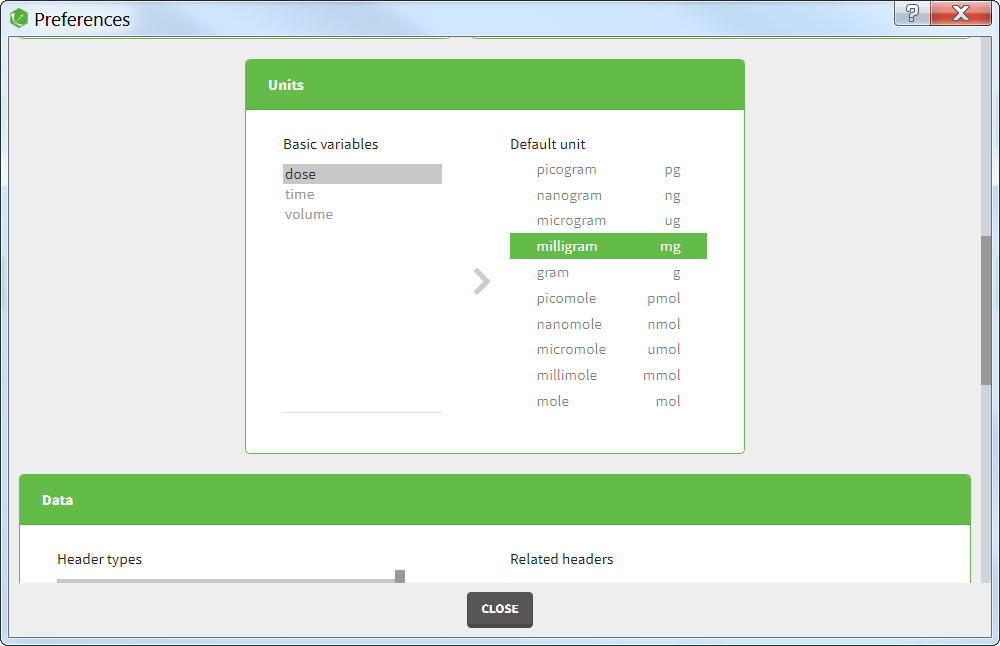
Task: Click the Header types list scrollbar
Action: point(400,576)
